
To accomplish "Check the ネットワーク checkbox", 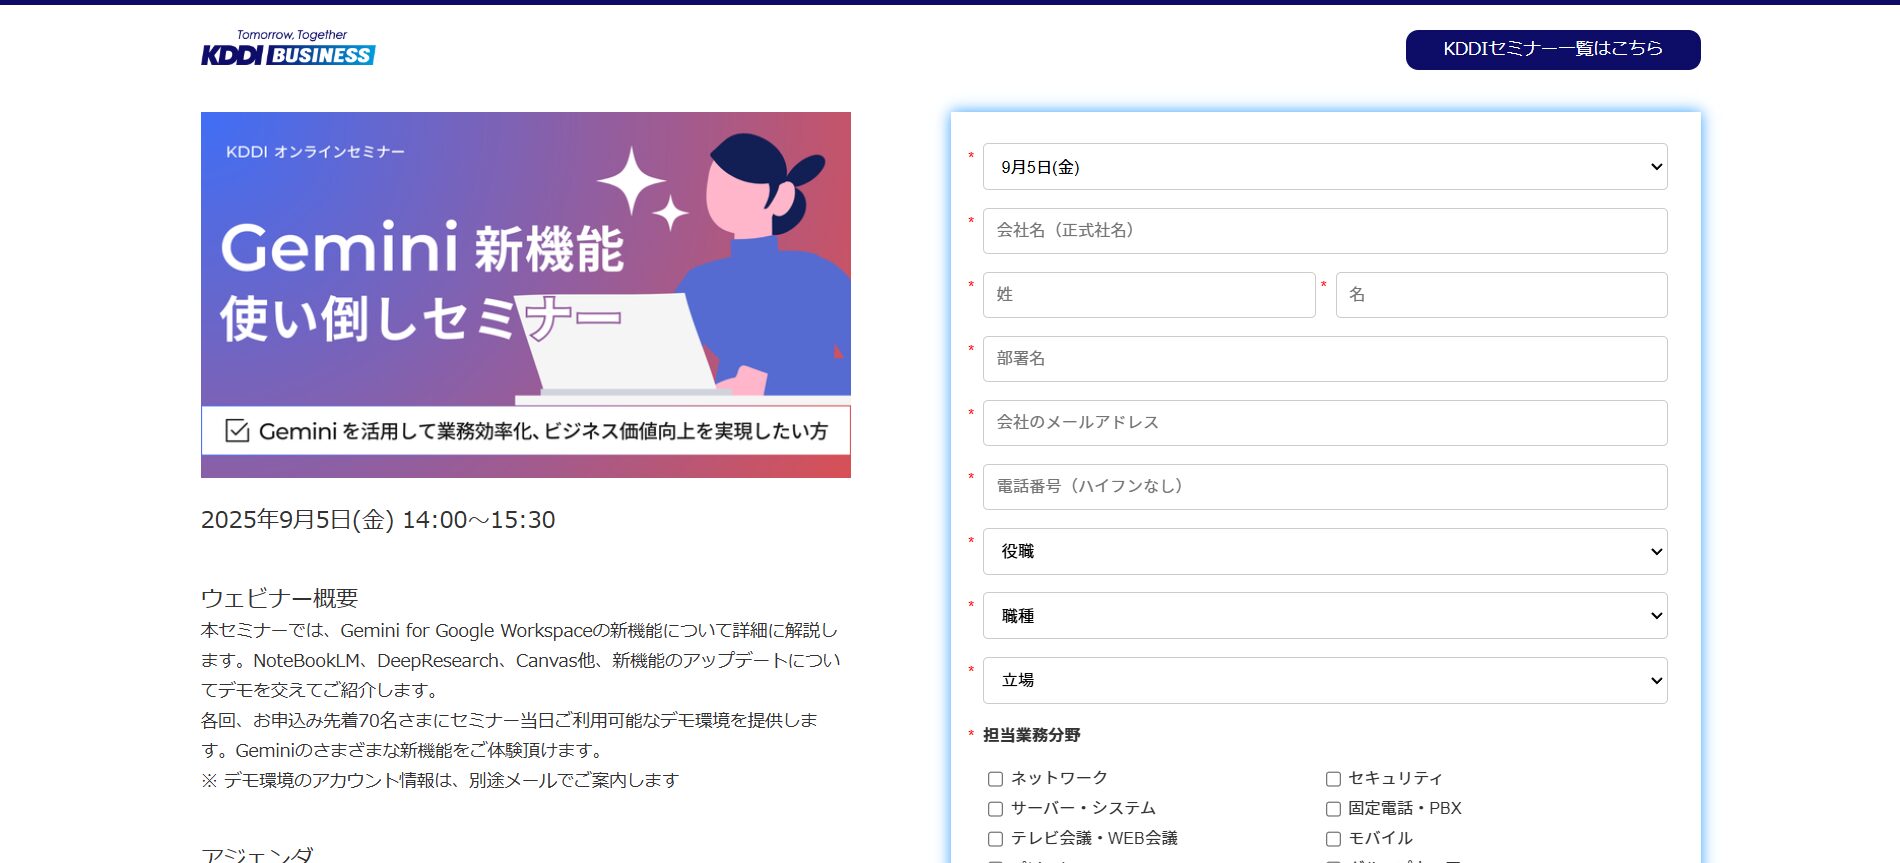I will pos(995,779).
